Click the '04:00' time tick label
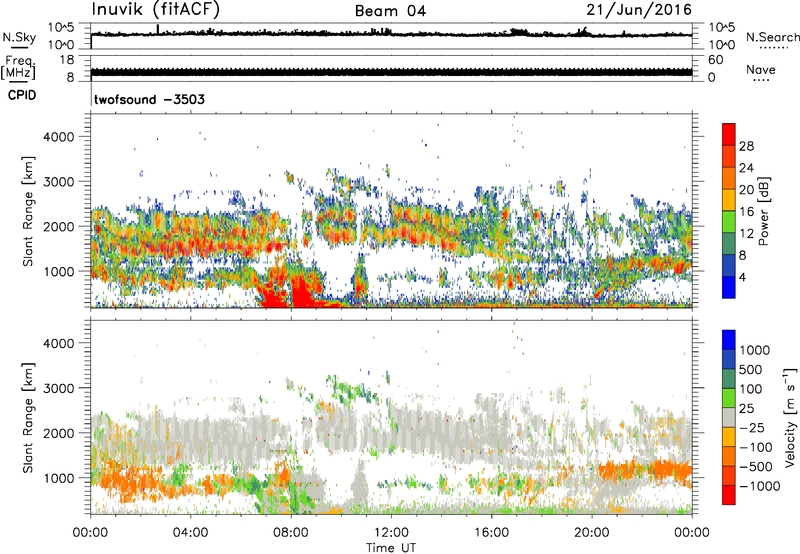Viewport: 800px width, 554px height. (190, 533)
